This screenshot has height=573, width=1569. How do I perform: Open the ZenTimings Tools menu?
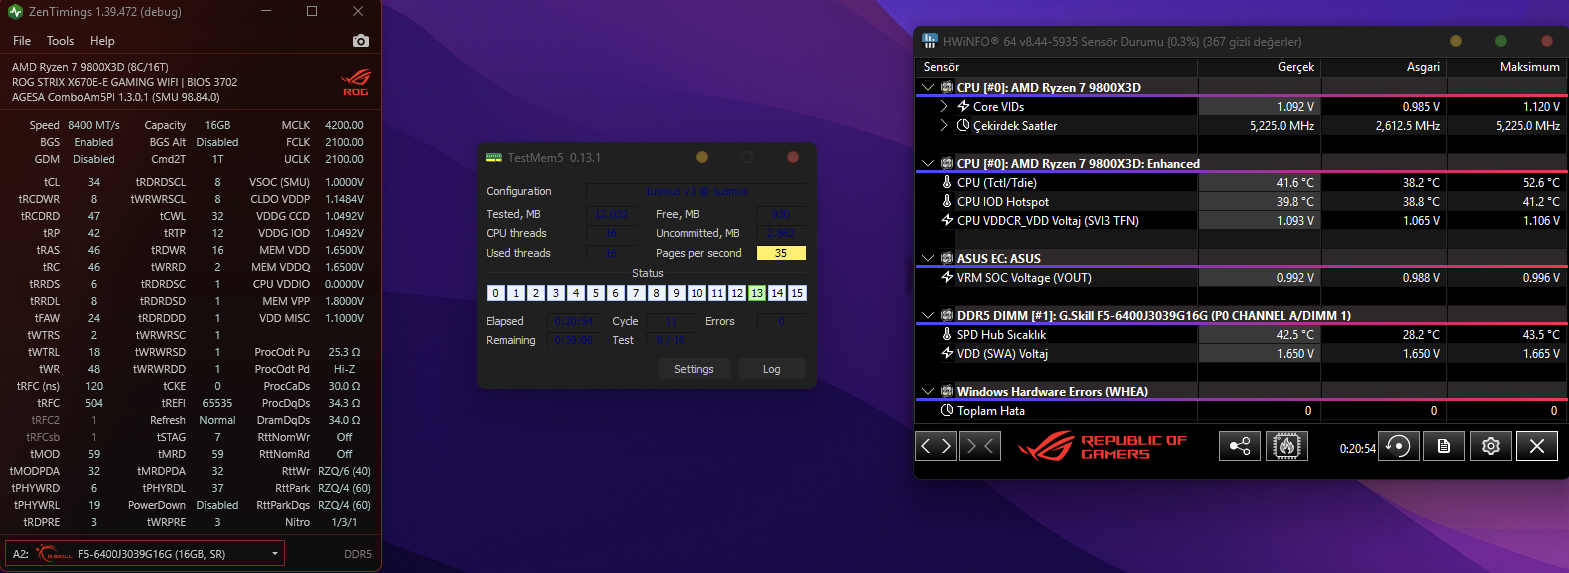pos(60,41)
